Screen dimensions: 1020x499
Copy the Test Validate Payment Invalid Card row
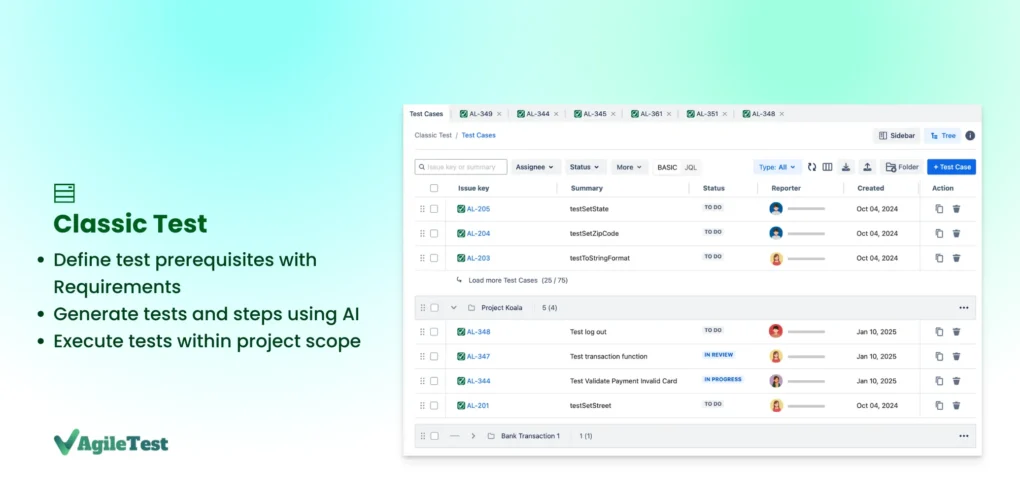939,381
